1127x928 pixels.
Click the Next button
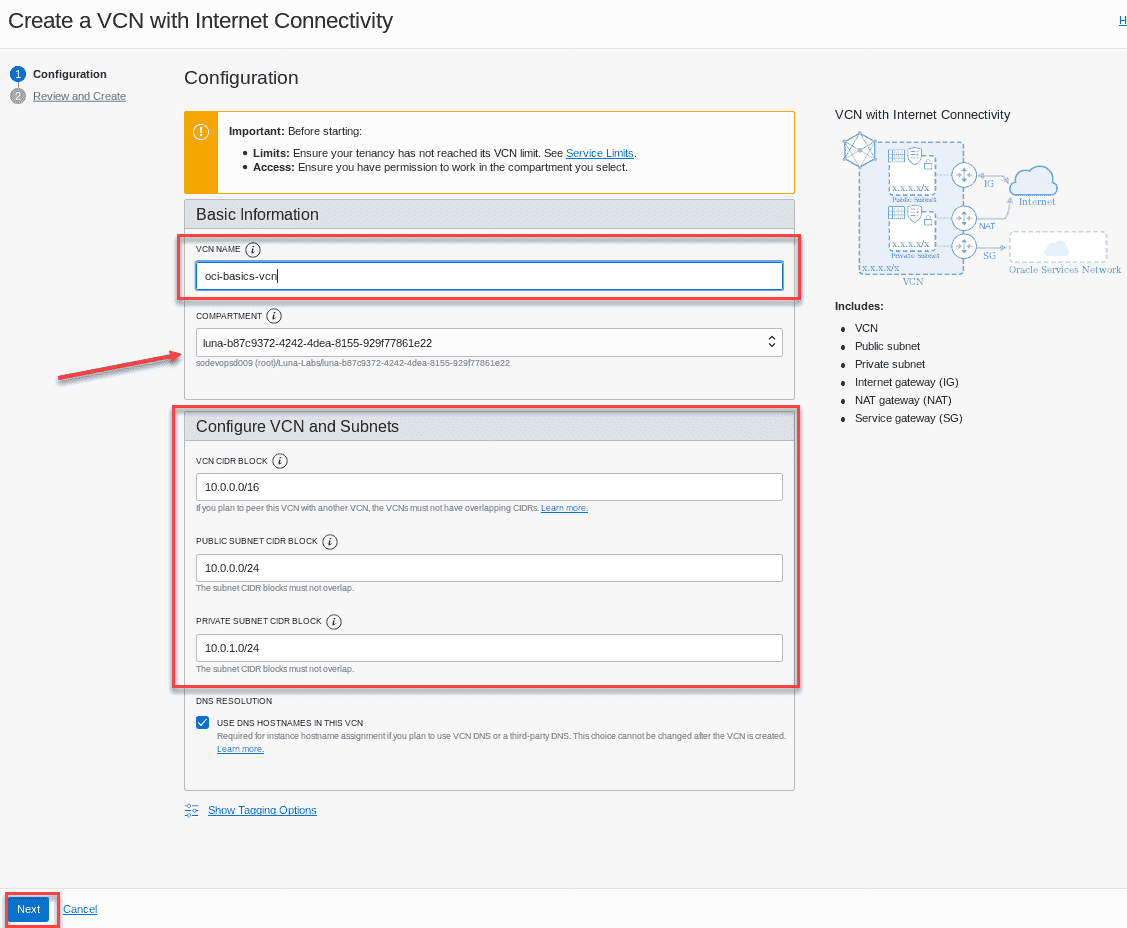[x=28, y=909]
